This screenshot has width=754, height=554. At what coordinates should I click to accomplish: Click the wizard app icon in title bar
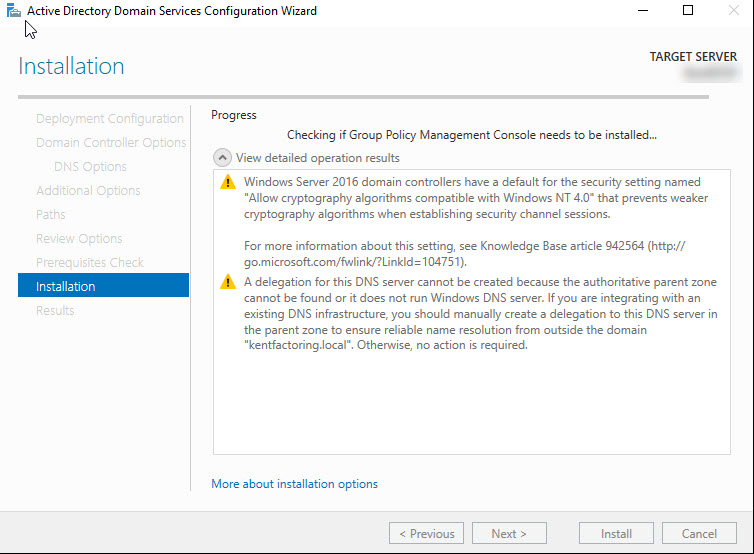13,11
